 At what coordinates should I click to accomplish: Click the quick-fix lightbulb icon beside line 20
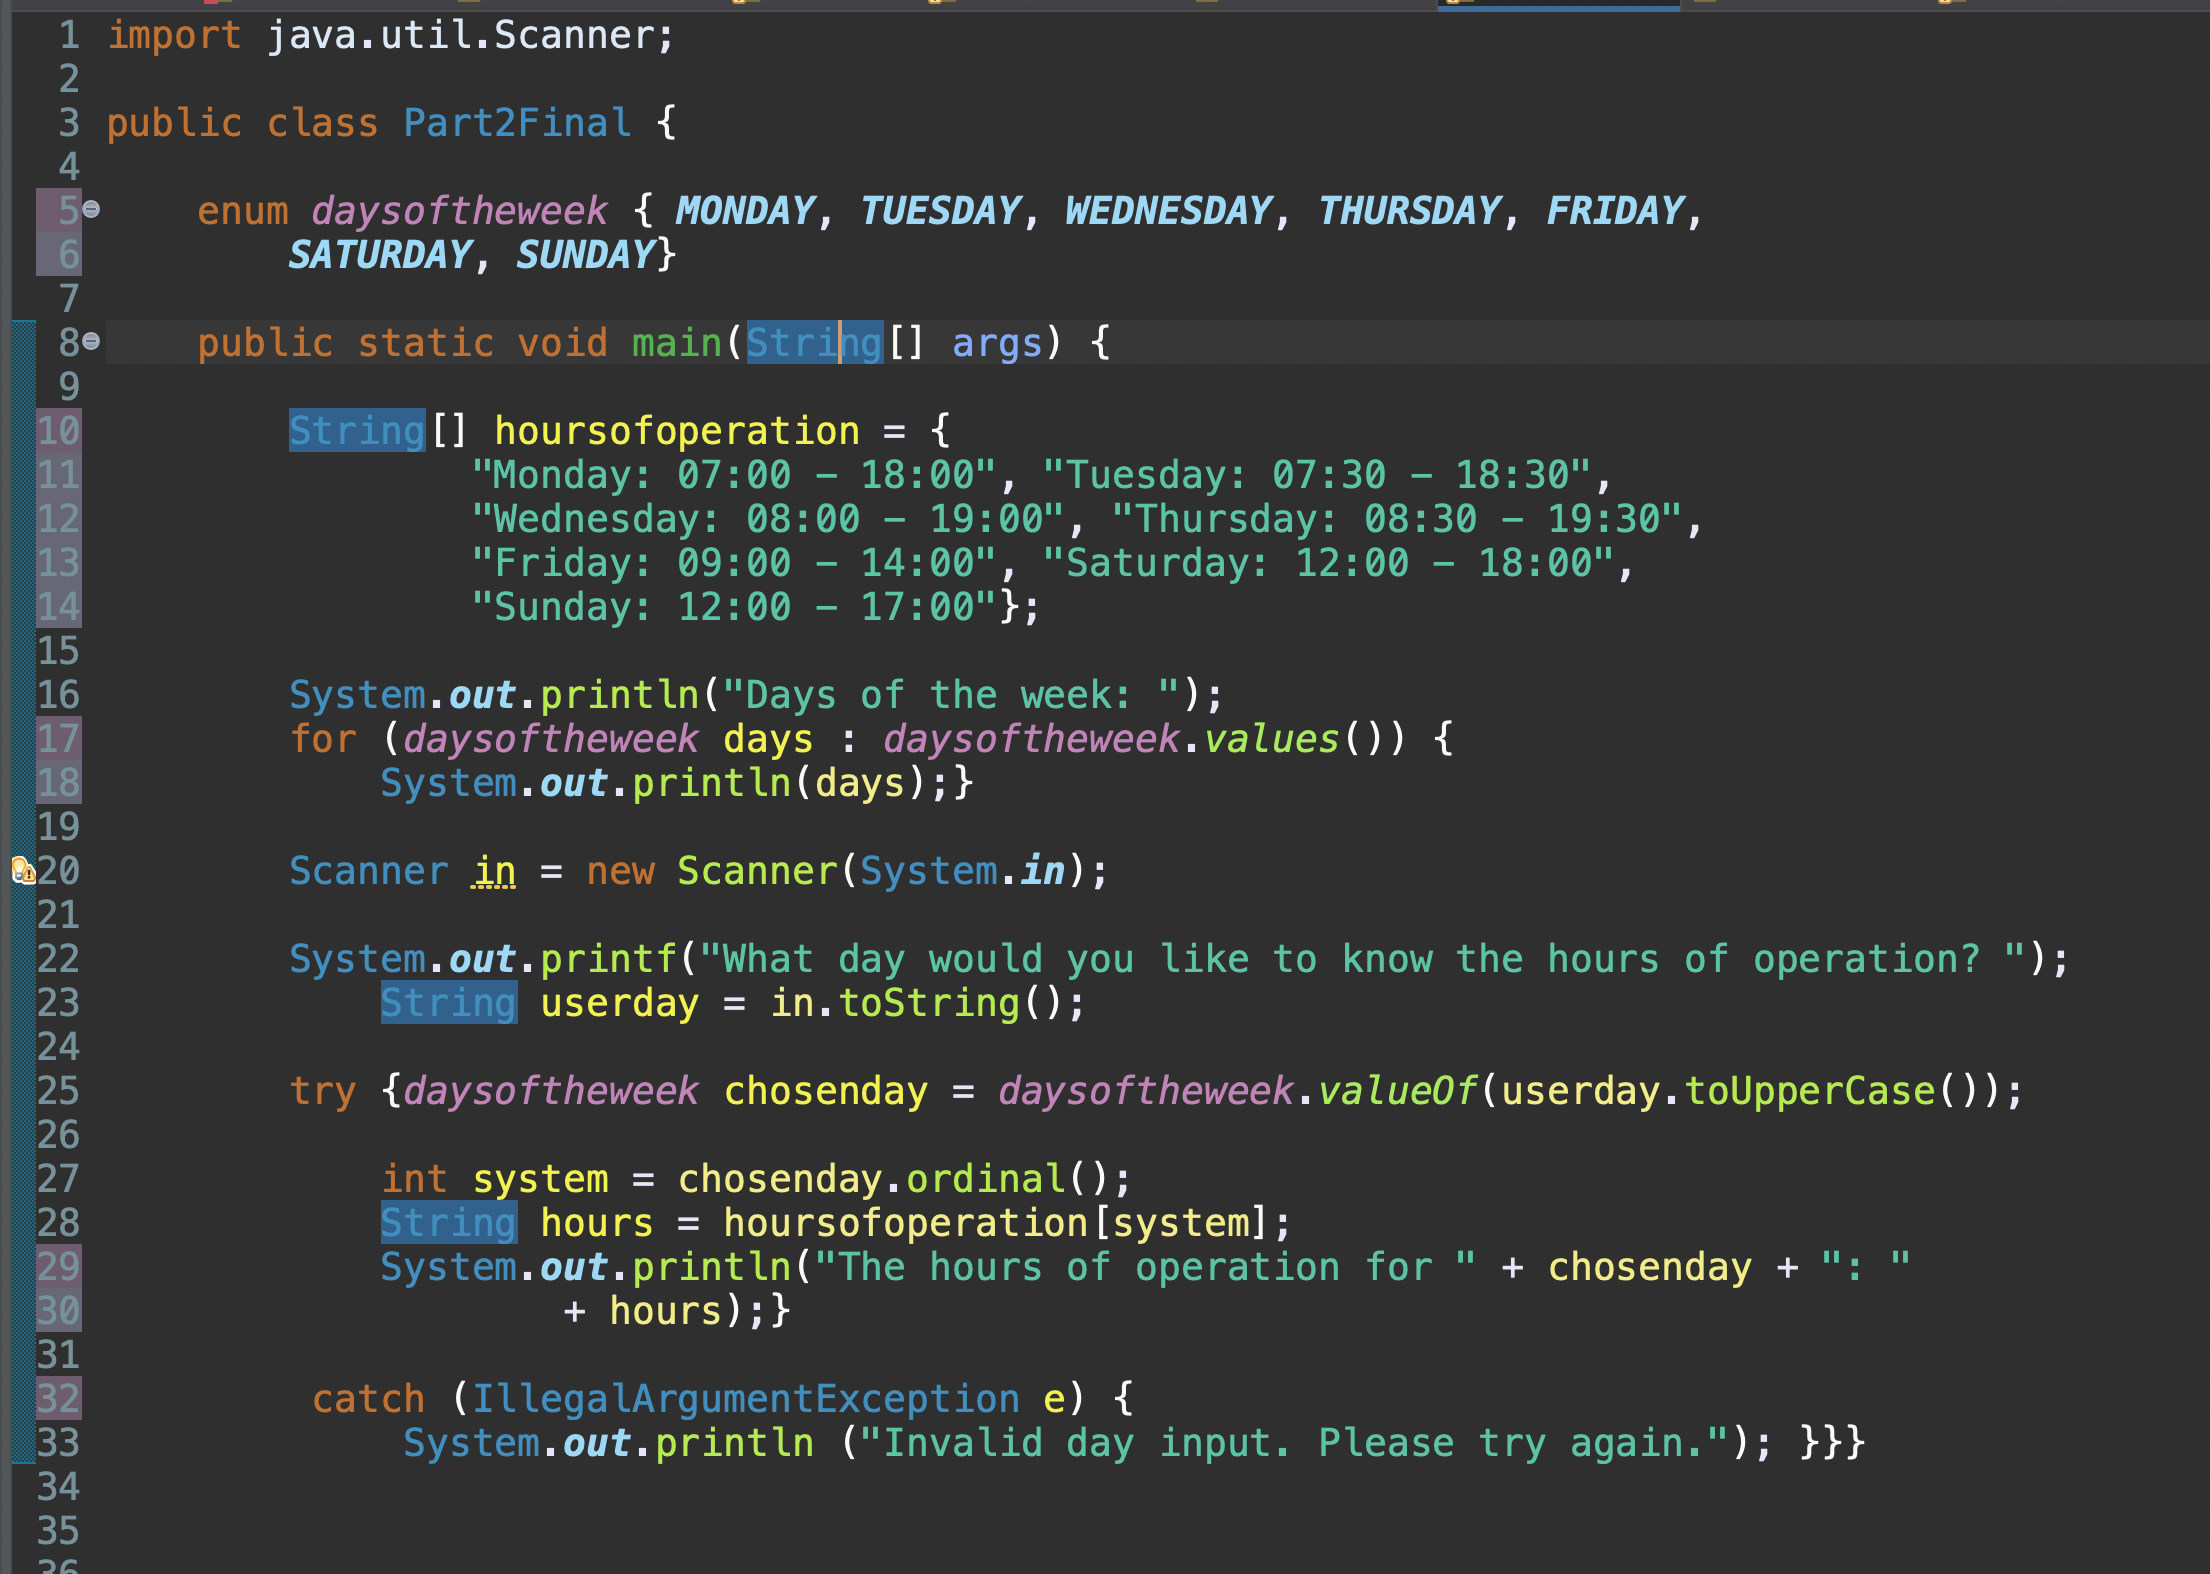[x=18, y=868]
